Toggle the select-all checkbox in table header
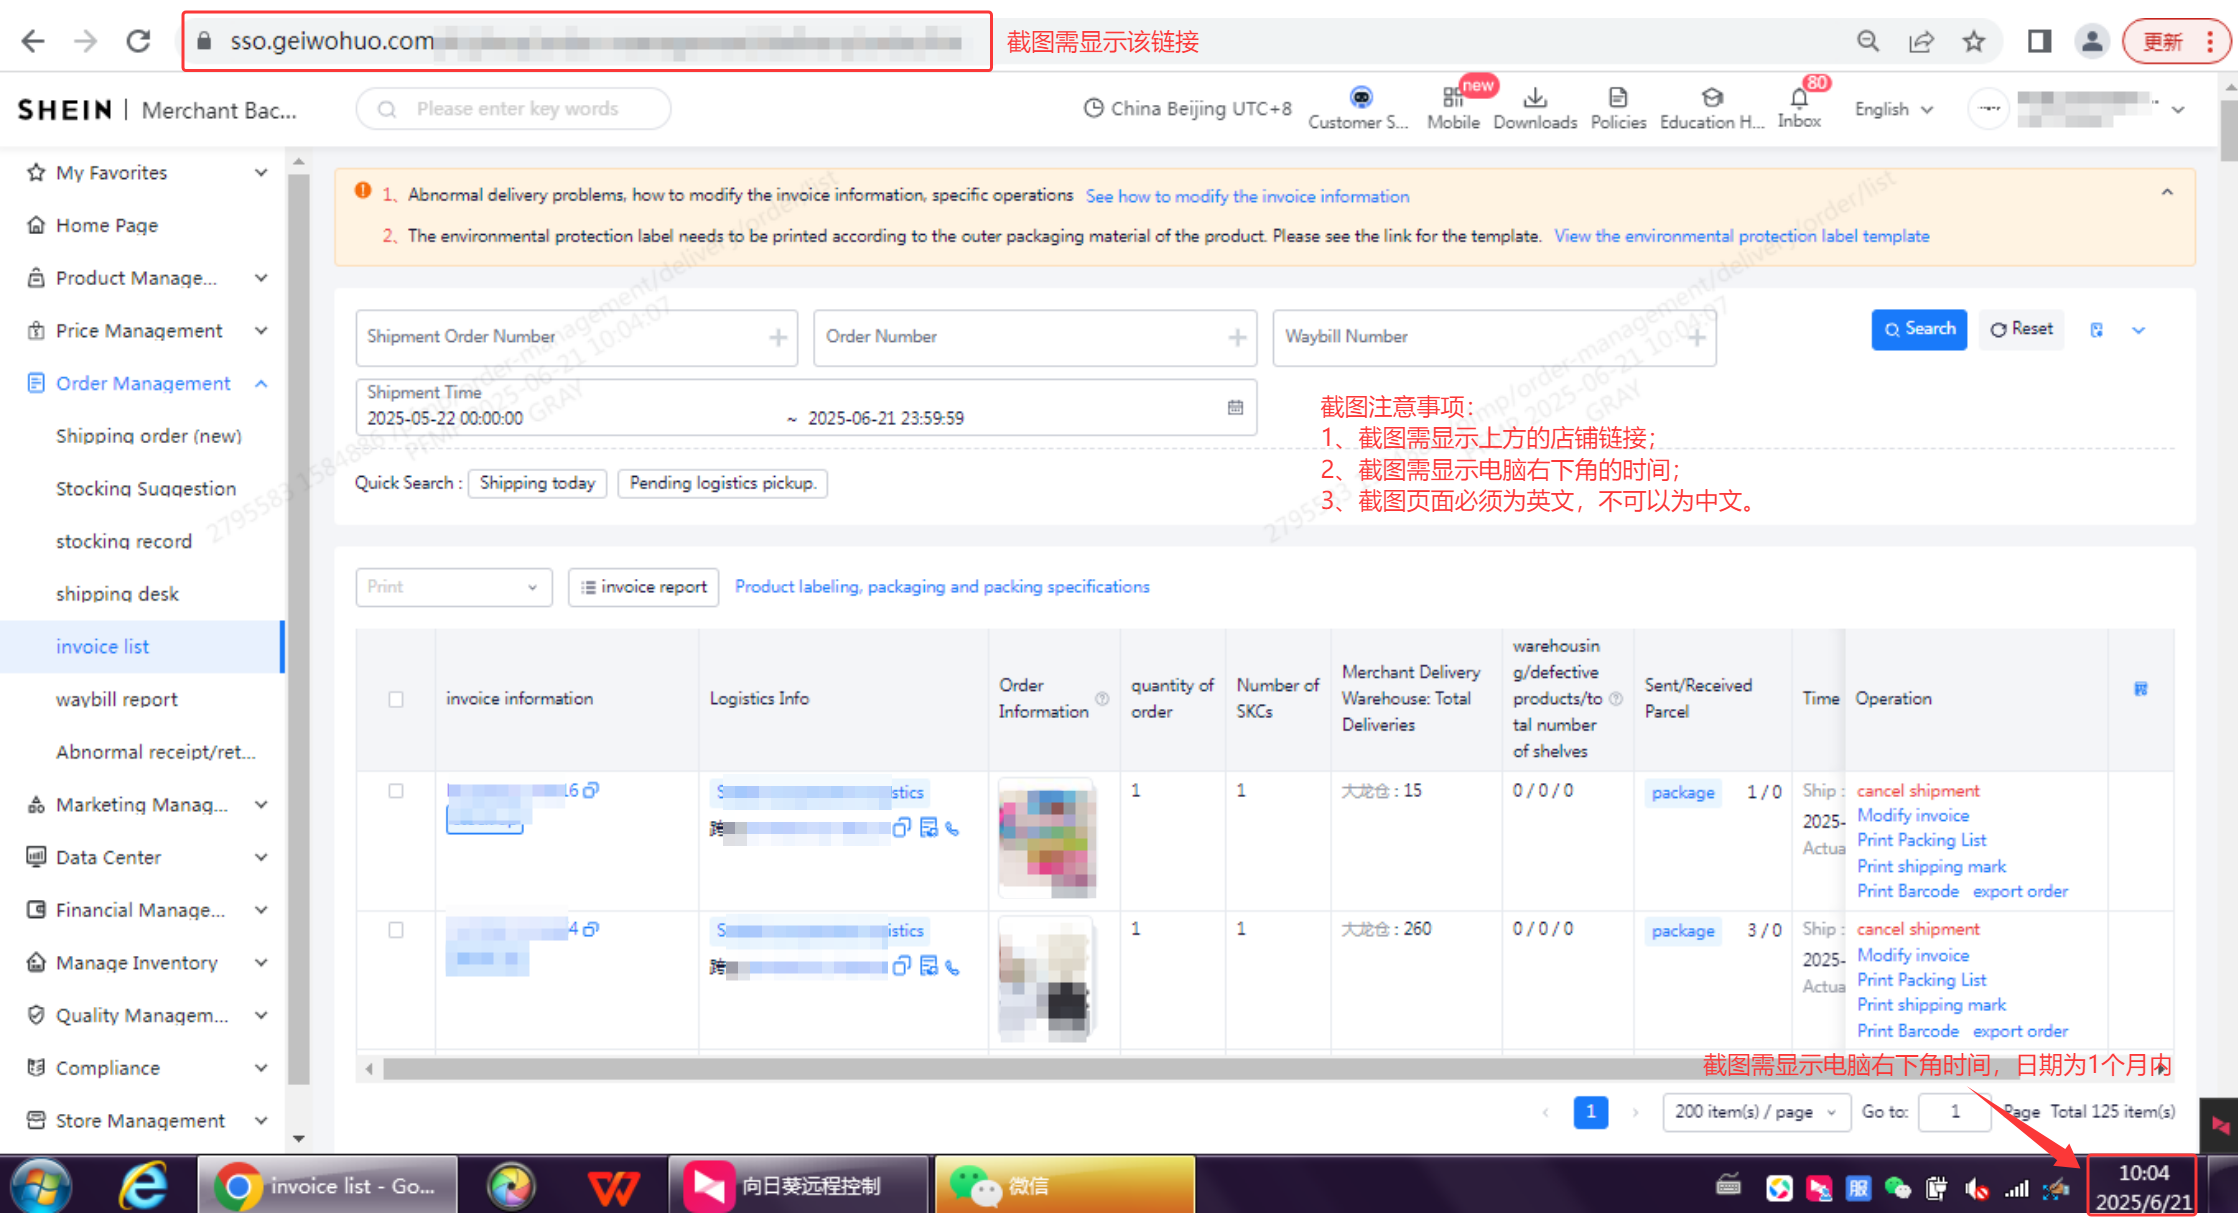 (x=395, y=699)
